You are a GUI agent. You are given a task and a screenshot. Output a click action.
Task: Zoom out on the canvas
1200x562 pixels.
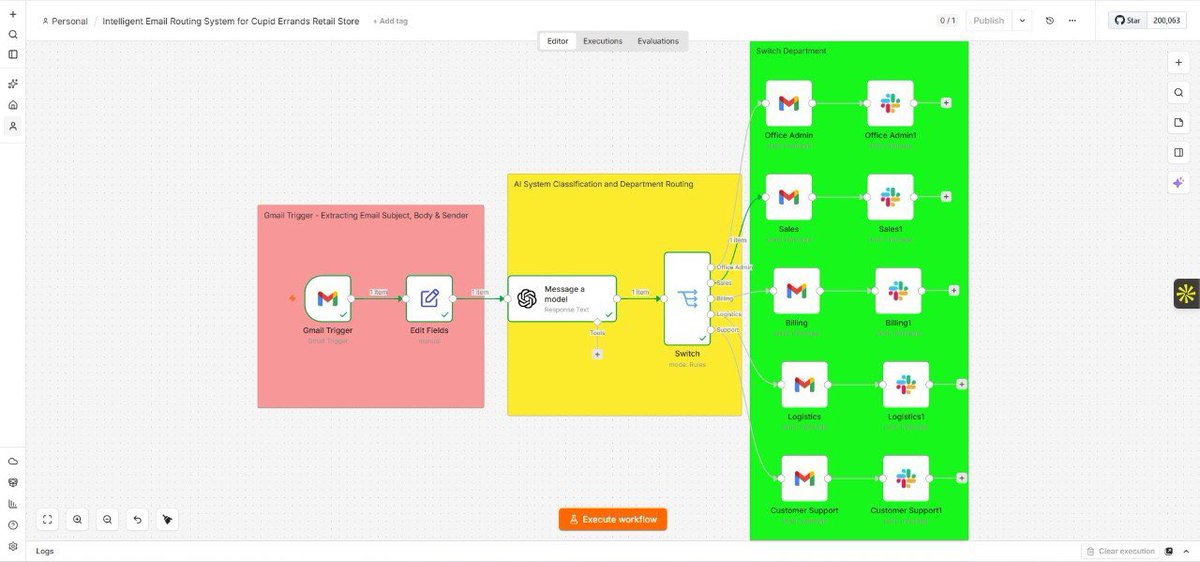pos(107,519)
